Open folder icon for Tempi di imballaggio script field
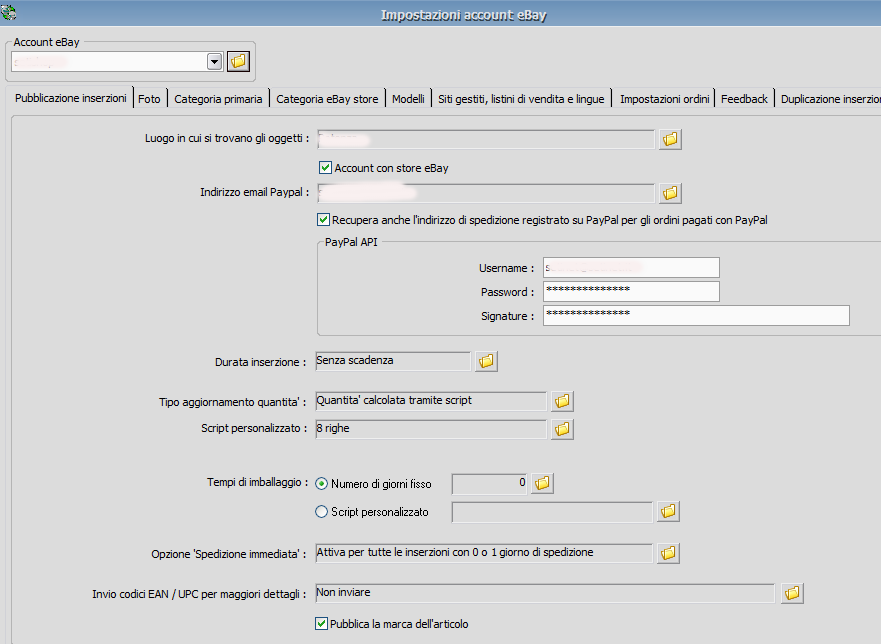881x644 pixels. point(668,511)
